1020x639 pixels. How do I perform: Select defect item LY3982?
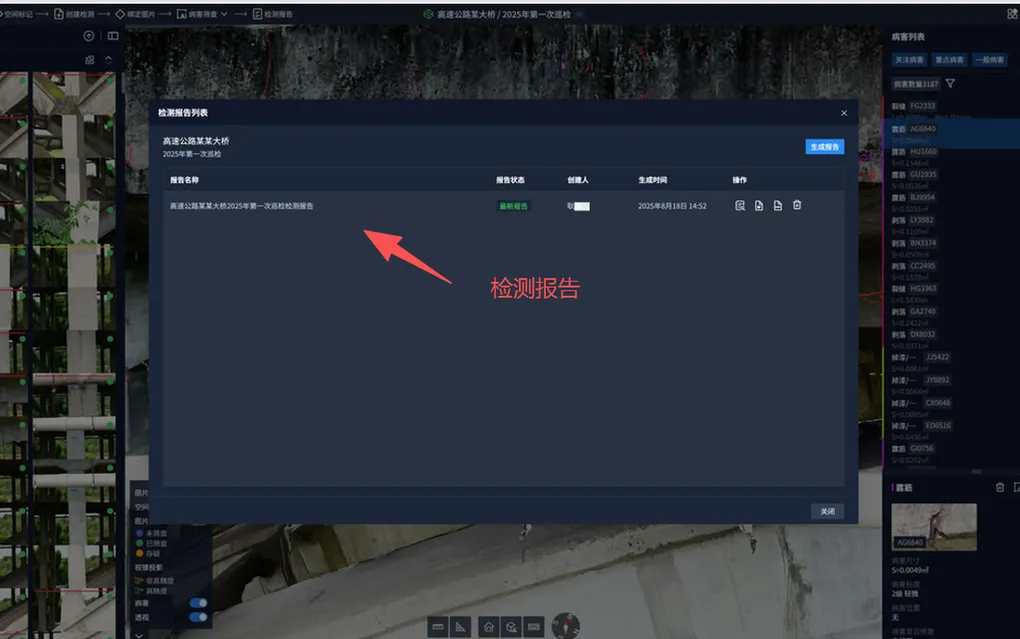(921, 220)
